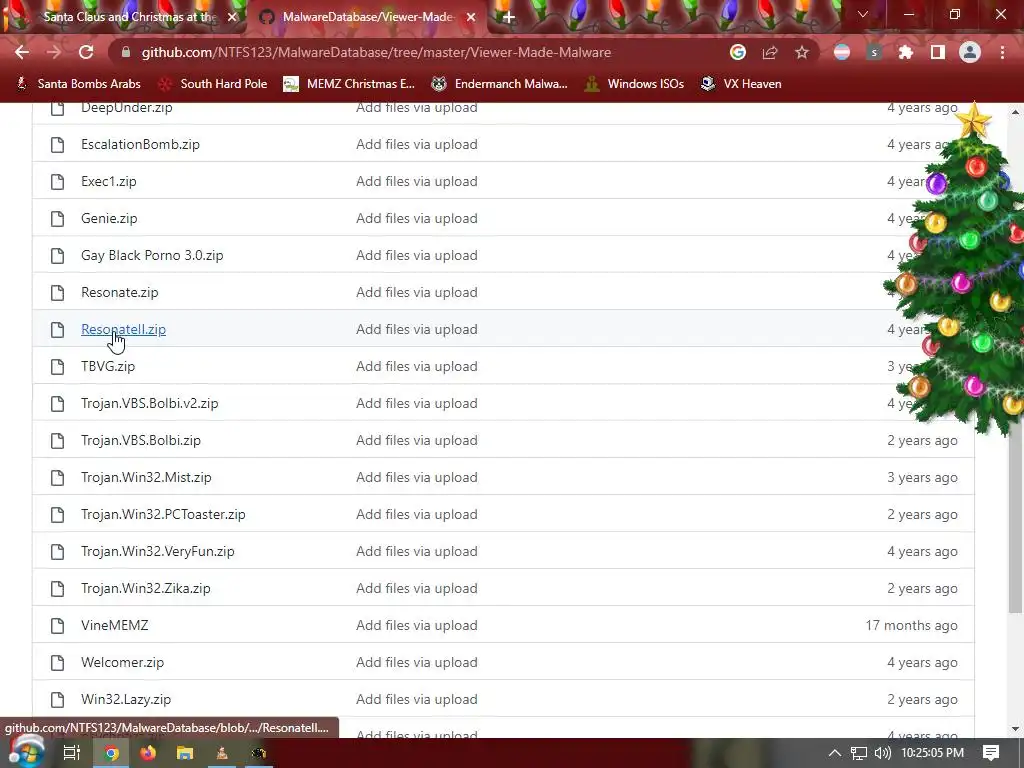The height and width of the screenshot is (768, 1024).
Task: Click the padlock site info icon
Action: pos(126,52)
